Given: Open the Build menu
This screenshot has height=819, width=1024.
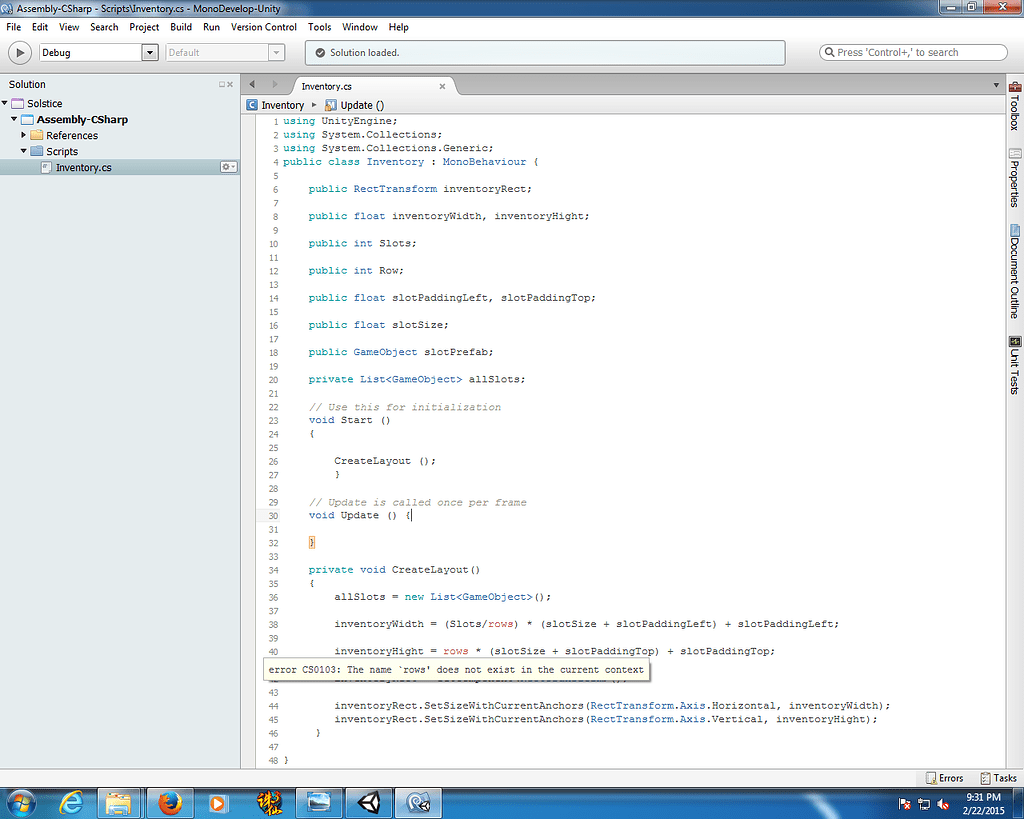Looking at the screenshot, I should pos(180,27).
